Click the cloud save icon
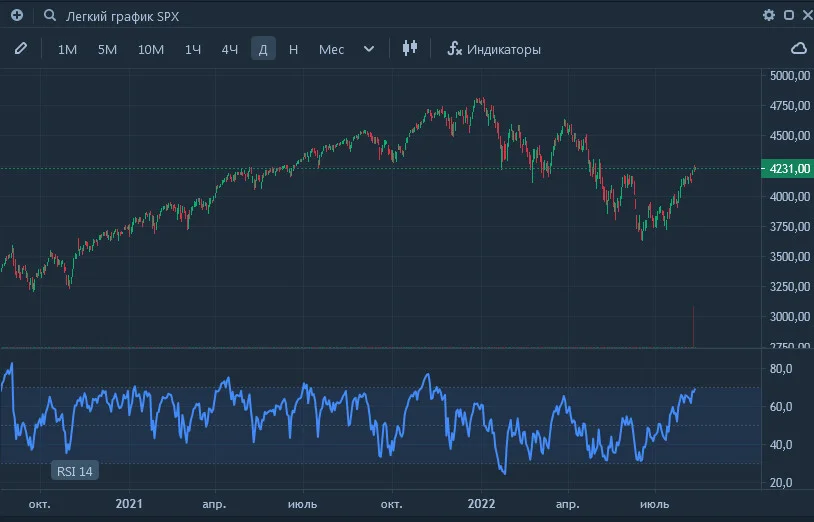Screen dimensions: 814x522 click(799, 49)
